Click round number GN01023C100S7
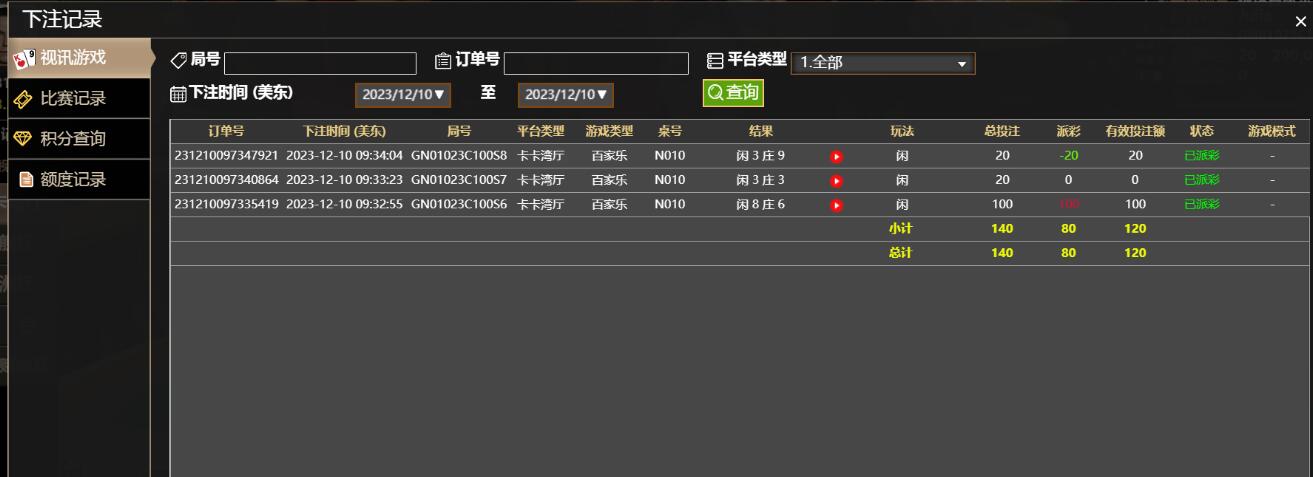Image resolution: width=1313 pixels, height=477 pixels. (459, 180)
